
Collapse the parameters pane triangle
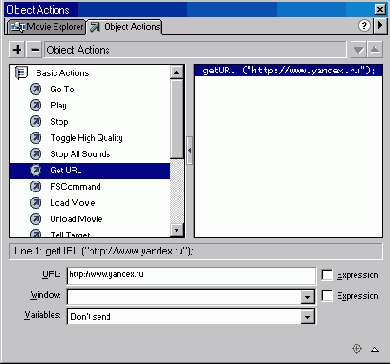(375, 349)
